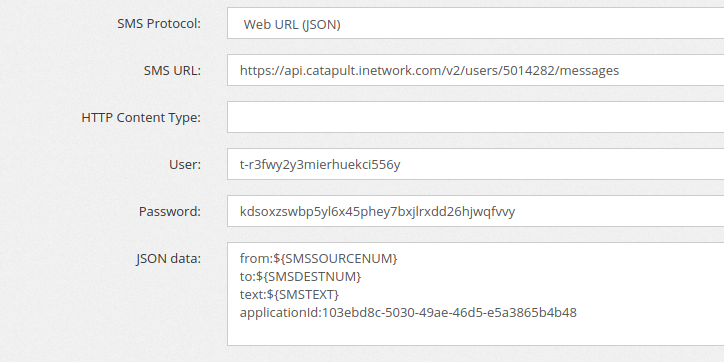The width and height of the screenshot is (724, 362).
Task: Place cursor on the from:${SMSSOURCENUM} line
Action: click(319, 258)
